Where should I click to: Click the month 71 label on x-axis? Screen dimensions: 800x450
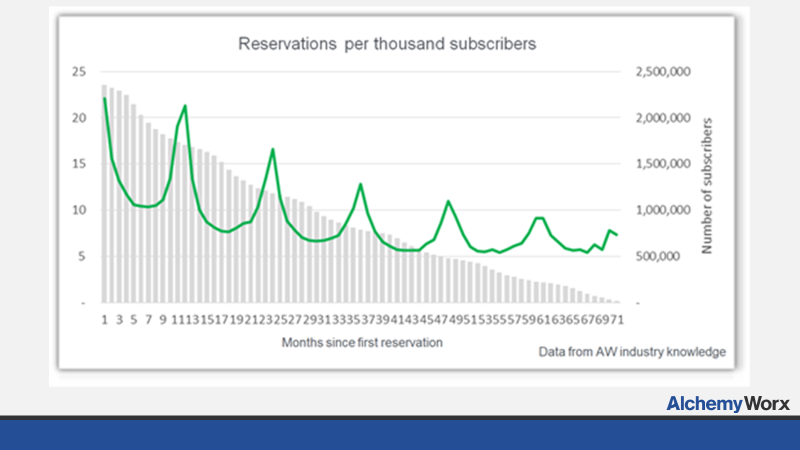[617, 320]
